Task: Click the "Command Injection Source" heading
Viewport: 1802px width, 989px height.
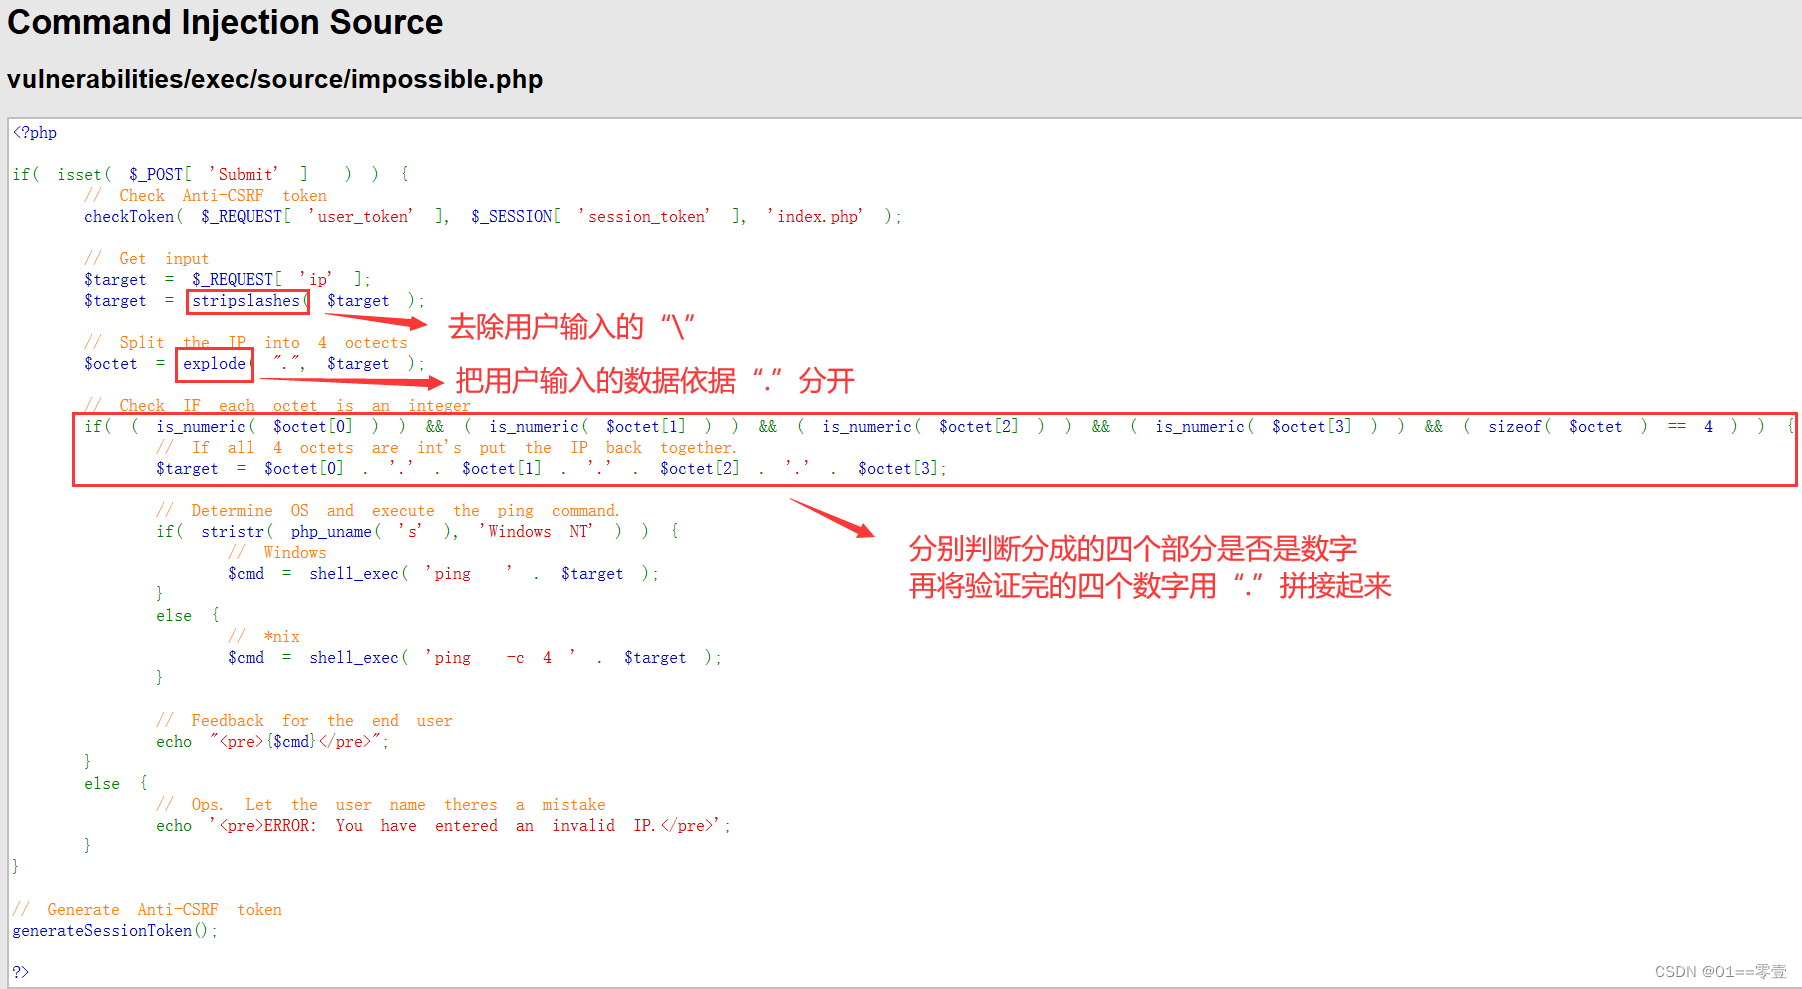Action: click(x=225, y=22)
